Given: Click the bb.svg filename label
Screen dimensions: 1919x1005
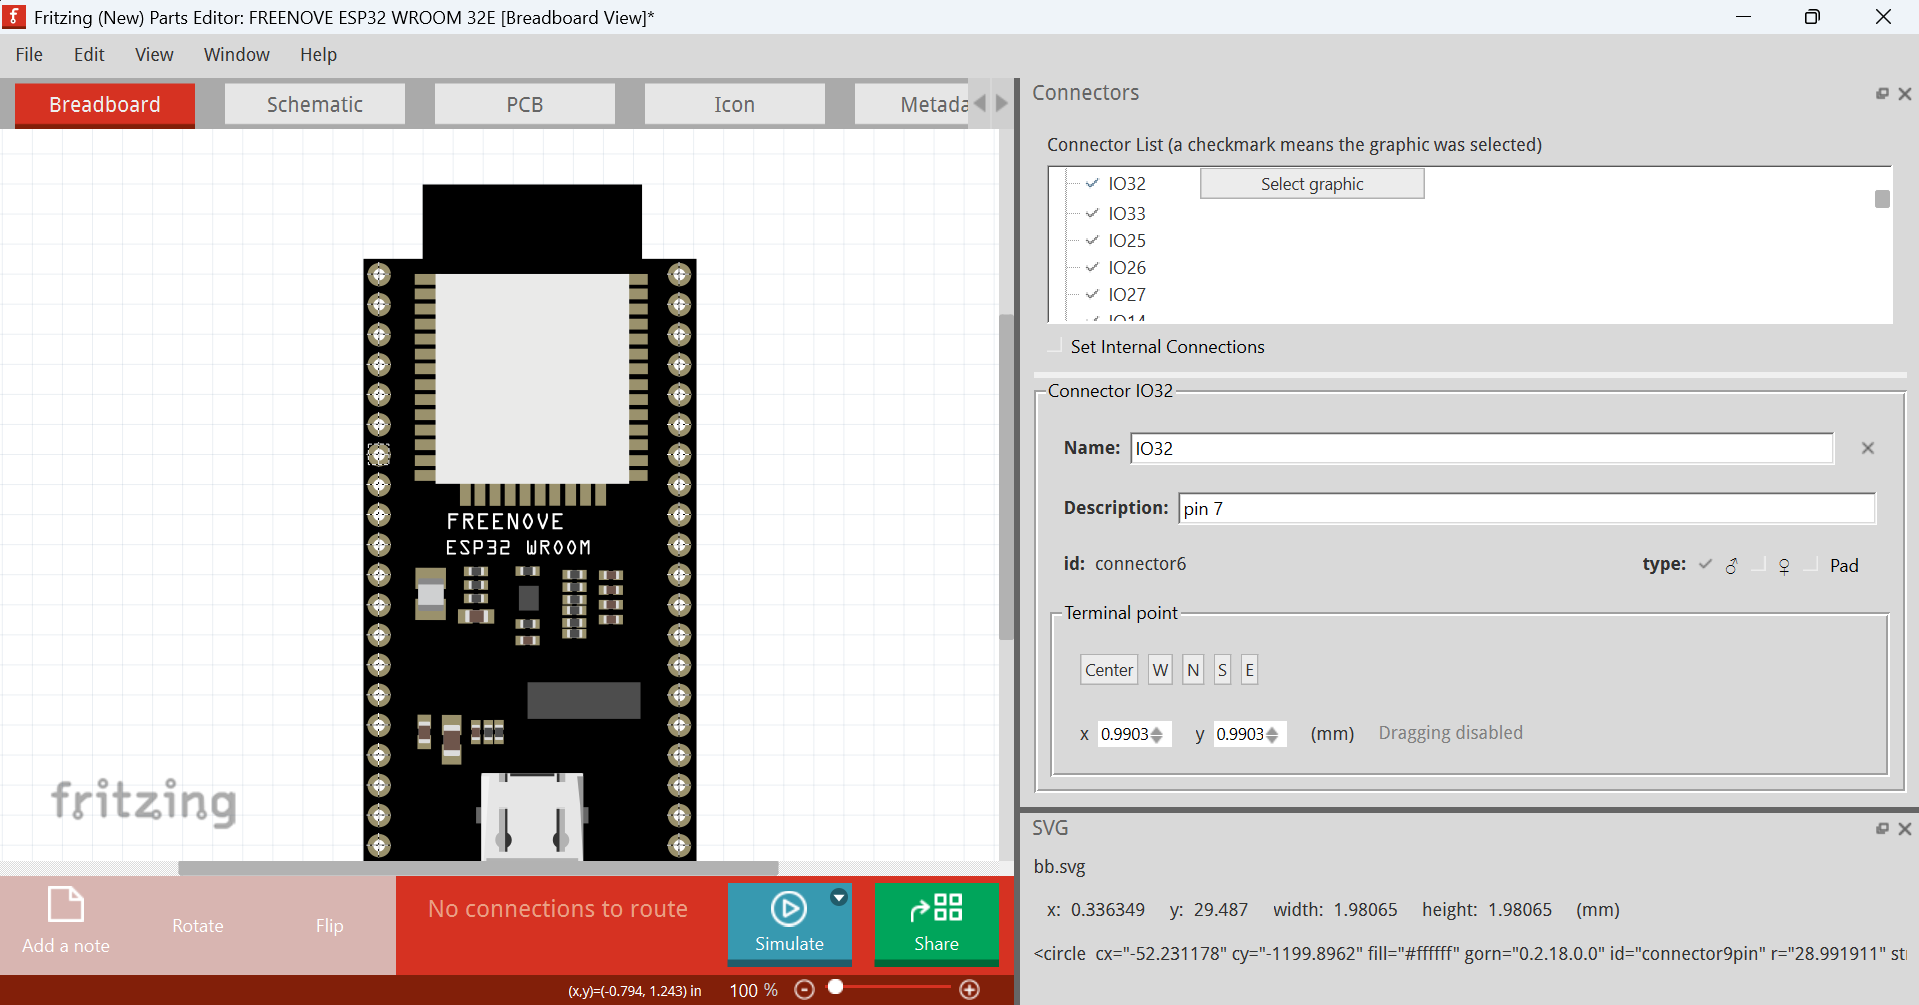Looking at the screenshot, I should (x=1059, y=867).
